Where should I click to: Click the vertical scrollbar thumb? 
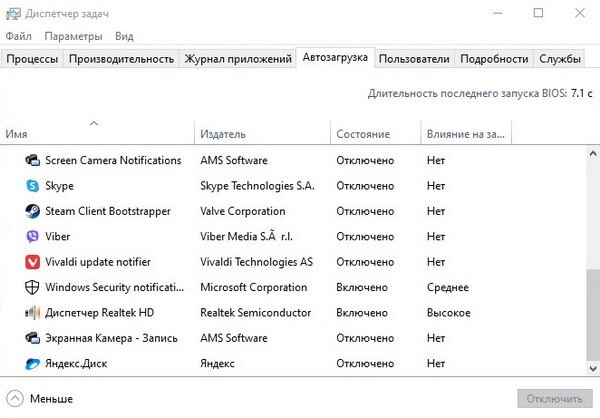(593, 315)
